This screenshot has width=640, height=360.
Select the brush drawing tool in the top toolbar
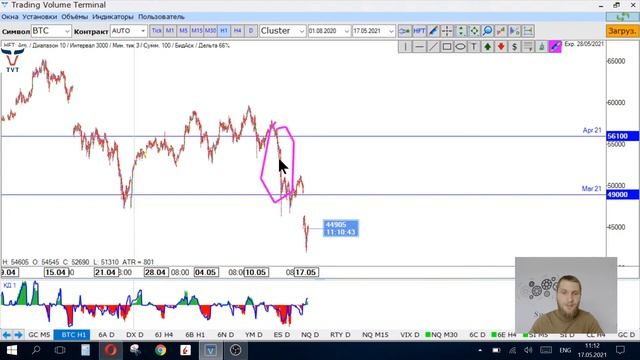433,31
